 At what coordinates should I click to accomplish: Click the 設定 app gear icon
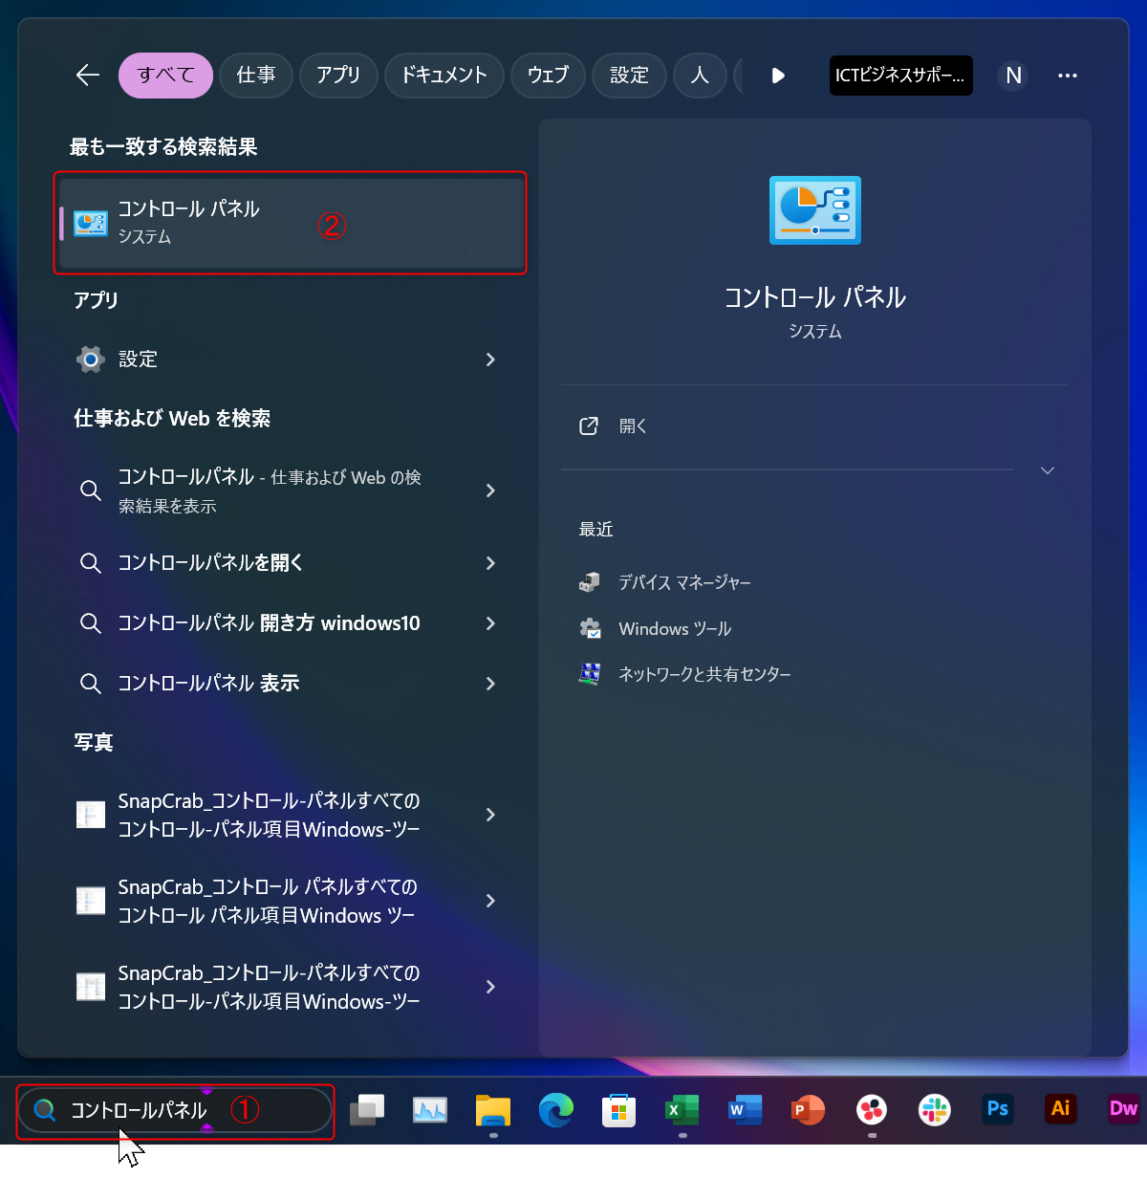coord(90,359)
